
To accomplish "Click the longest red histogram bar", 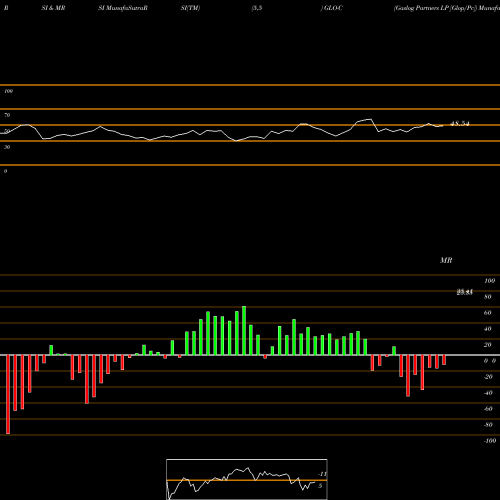I will (8, 394).
